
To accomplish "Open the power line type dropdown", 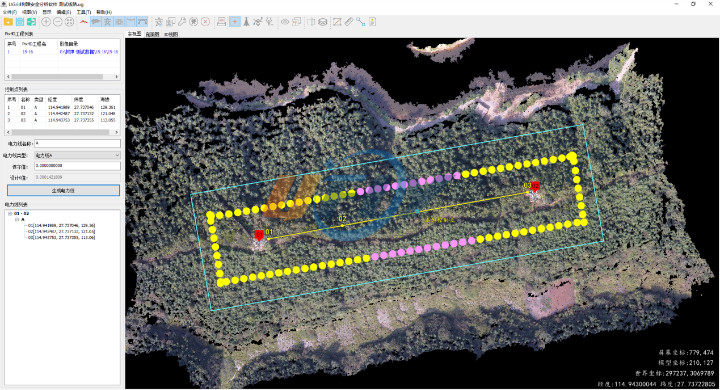I will 78,155.
